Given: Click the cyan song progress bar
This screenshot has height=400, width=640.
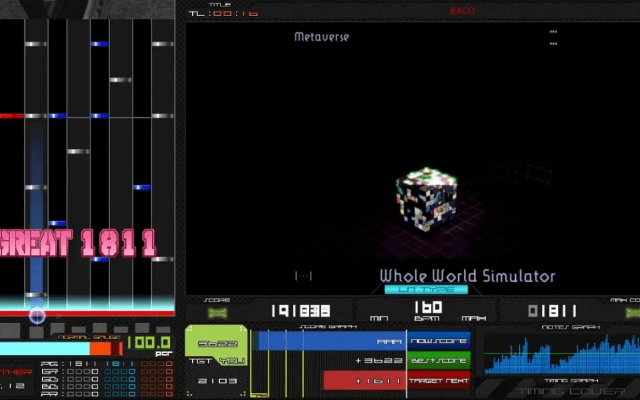Looking at the screenshot, I should 426,290.
